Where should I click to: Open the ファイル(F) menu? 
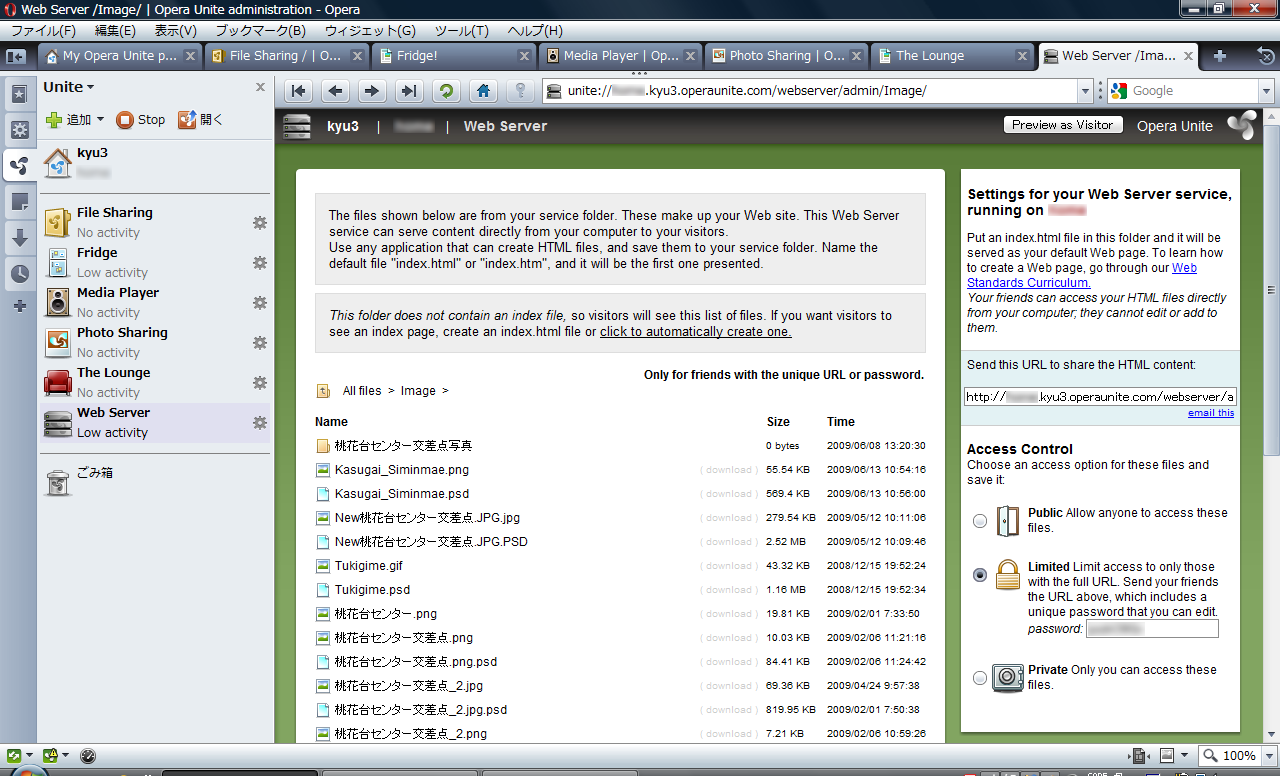42,31
